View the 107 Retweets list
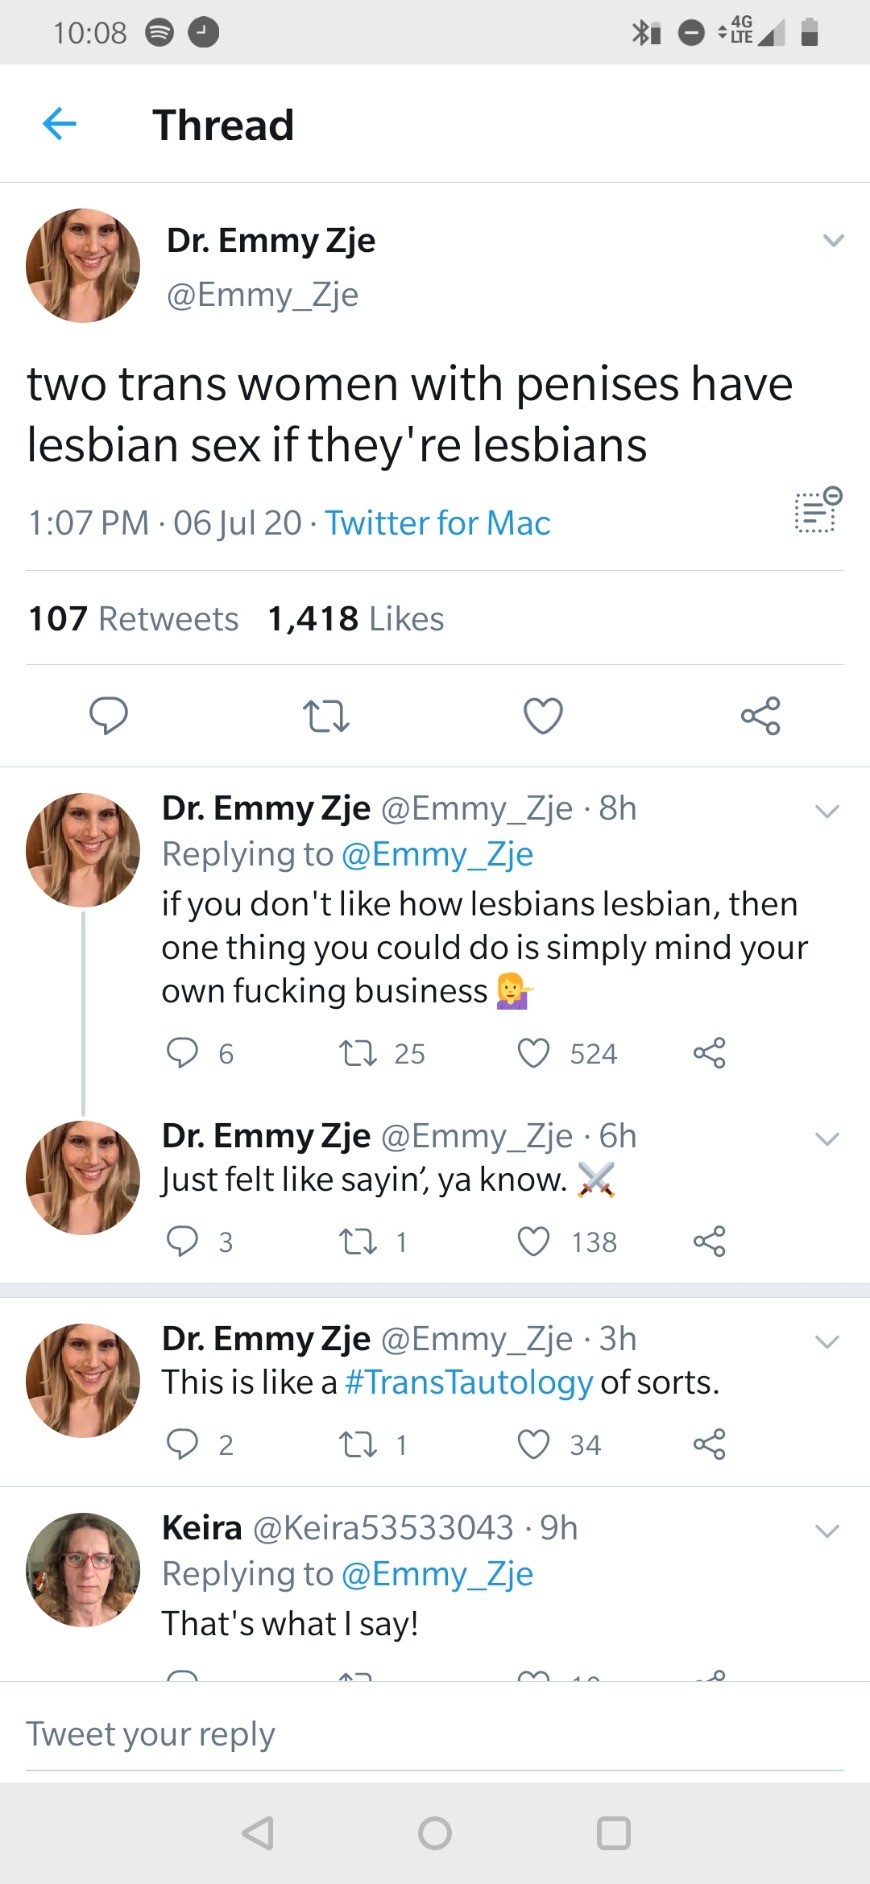This screenshot has width=870, height=1884. coord(133,619)
